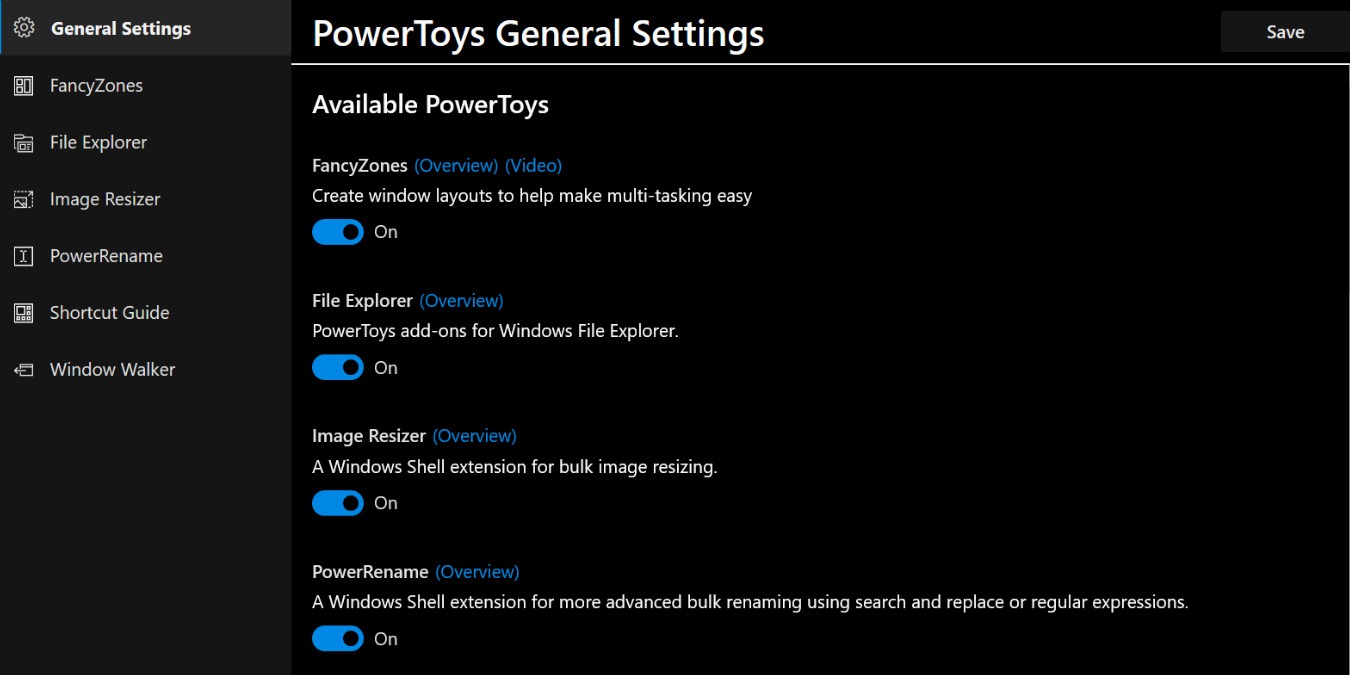Viewport: 1350px width, 675px height.
Task: Turn off File Explorer add-ons
Action: click(x=337, y=367)
